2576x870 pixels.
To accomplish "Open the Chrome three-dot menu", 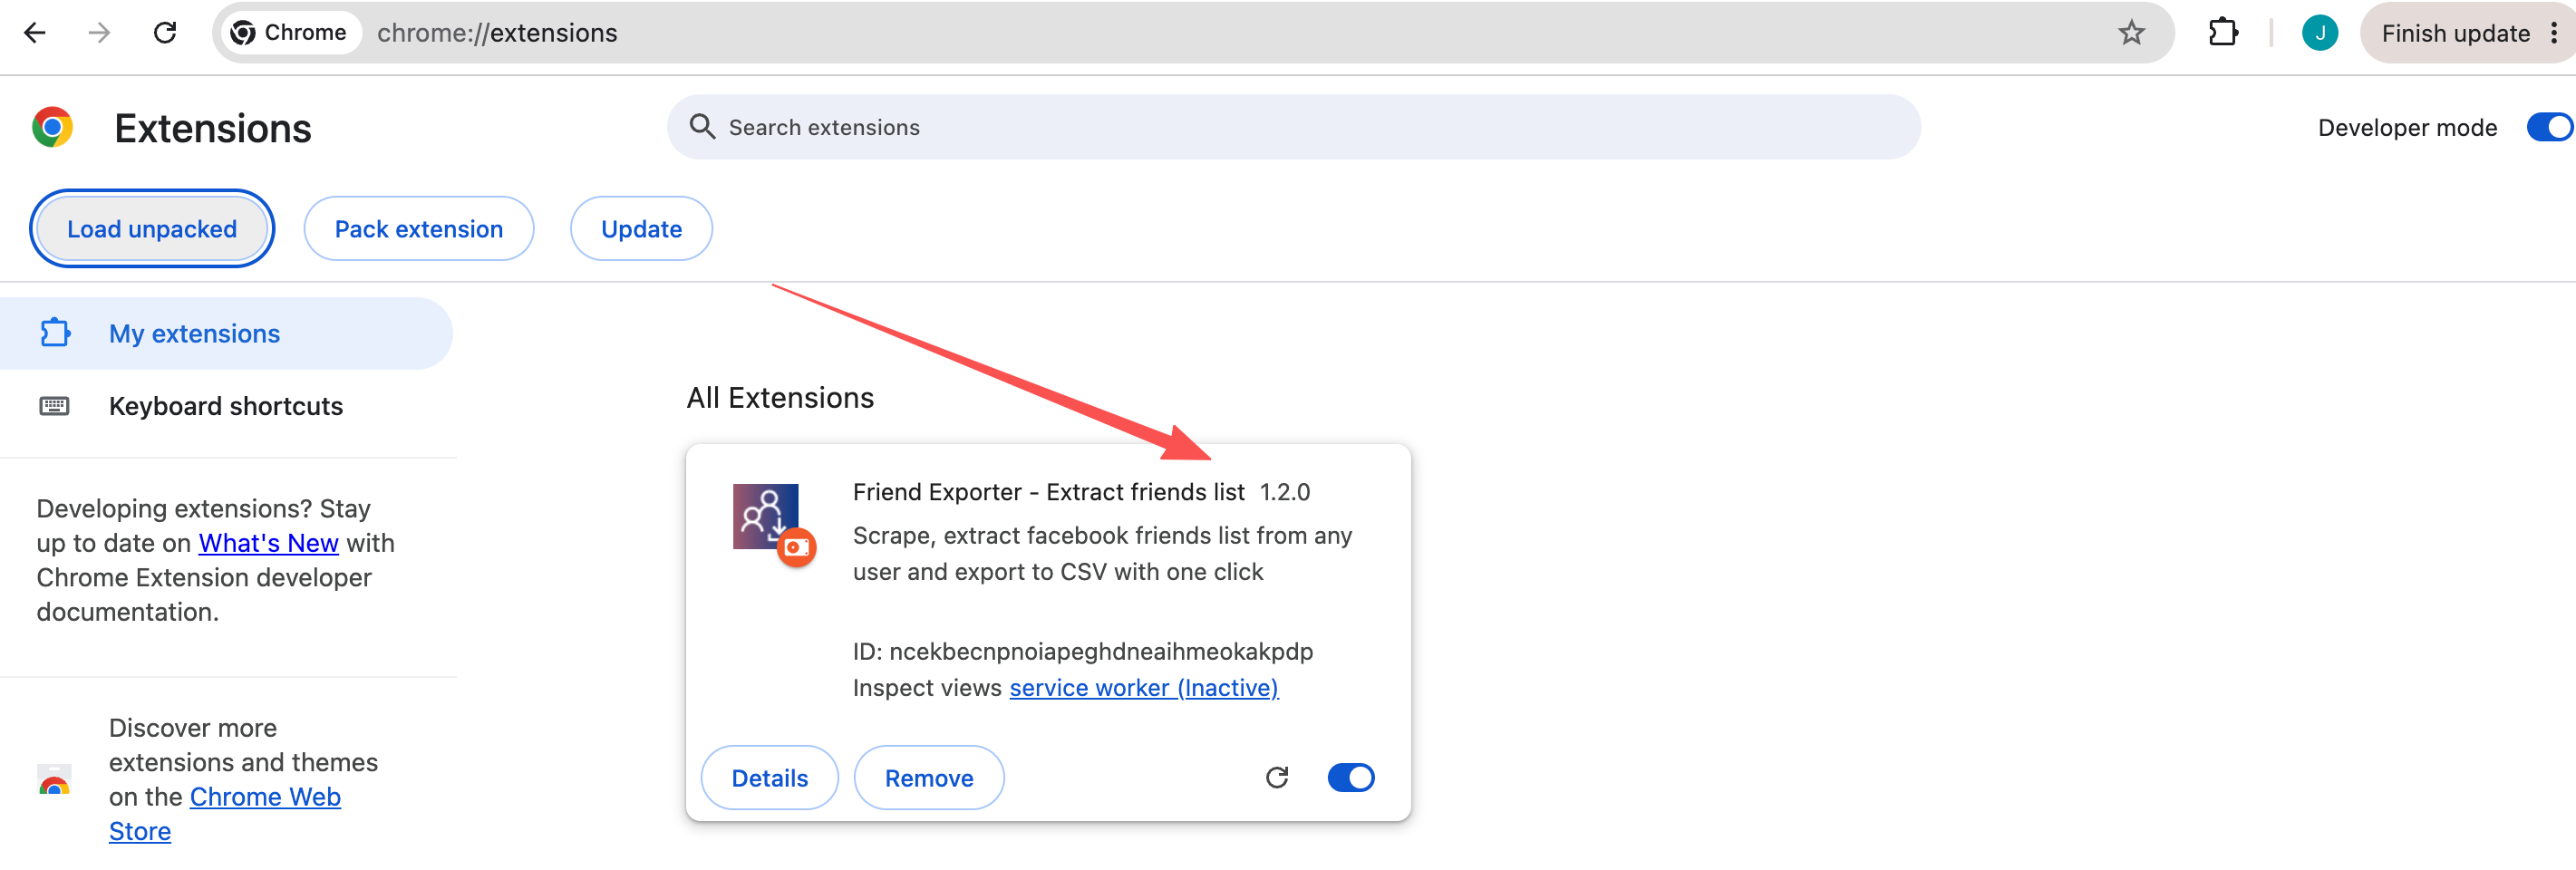I will pos(2554,33).
